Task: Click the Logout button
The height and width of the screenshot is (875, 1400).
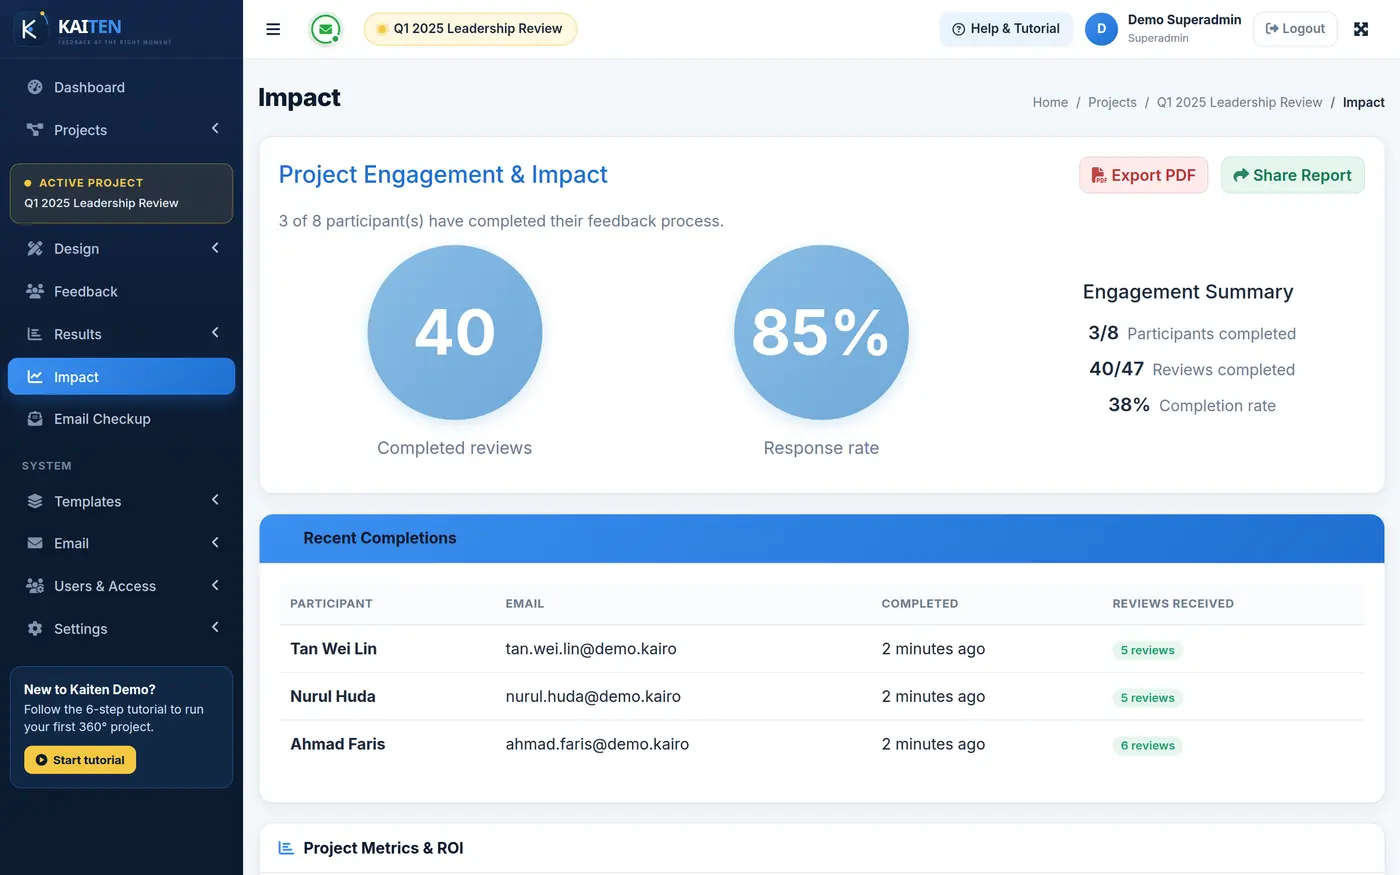Action: (1295, 29)
